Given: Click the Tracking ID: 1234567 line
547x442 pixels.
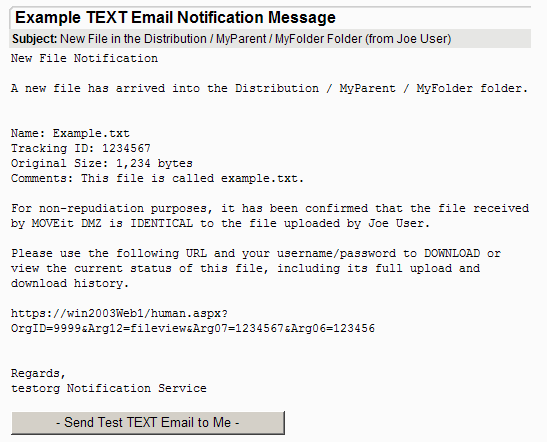Looking at the screenshot, I should [x=81, y=148].
